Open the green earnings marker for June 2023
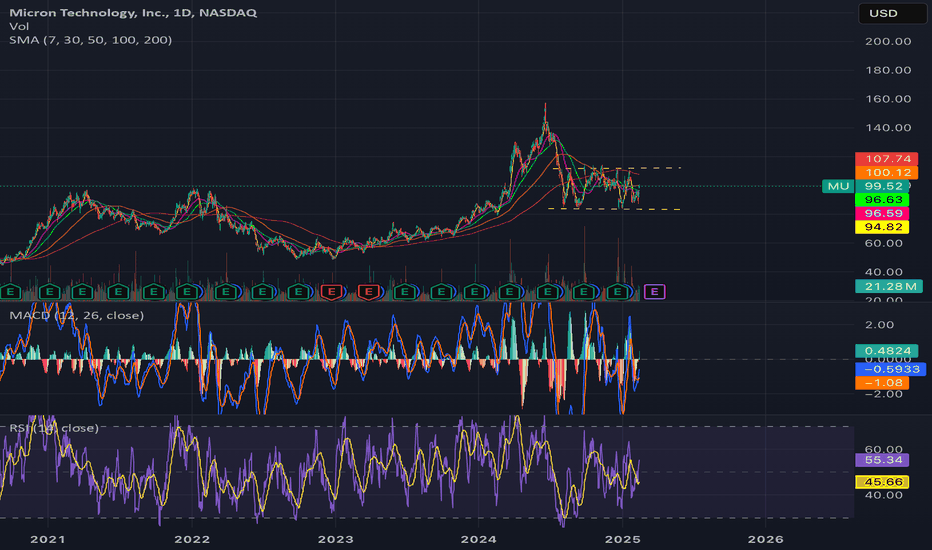Viewport: 932px width, 550px height. (405, 291)
